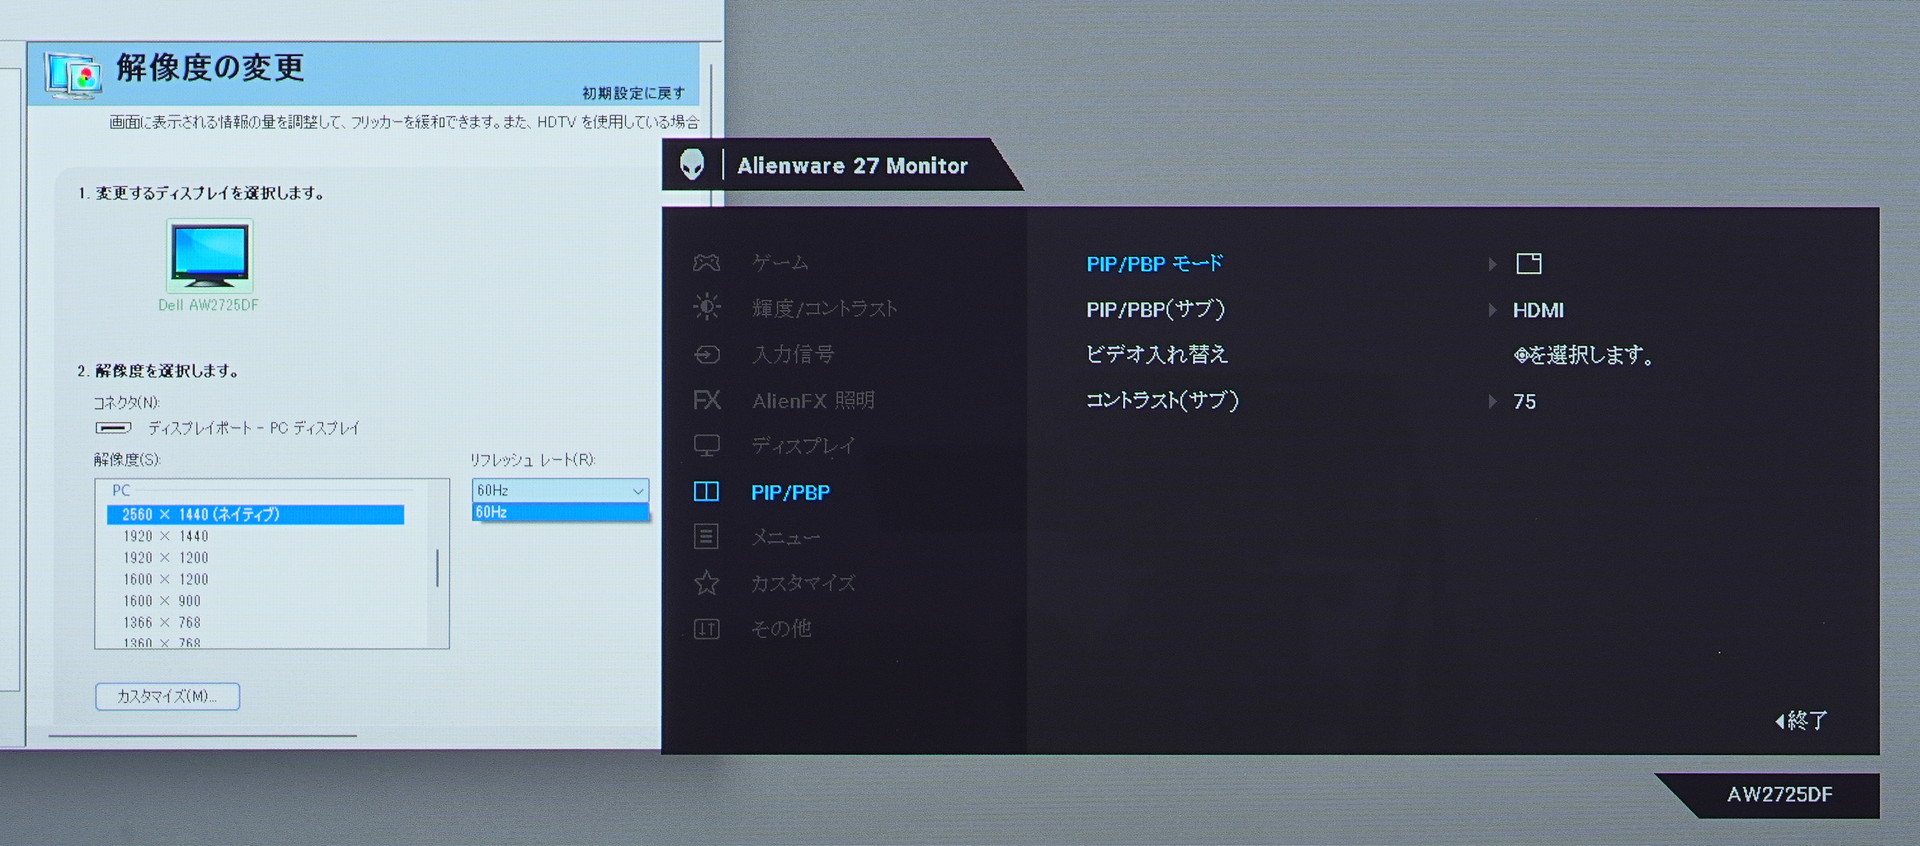This screenshot has width=1920, height=846.
Task: Select the ビデオ入れ替え option
Action: pos(1157,354)
